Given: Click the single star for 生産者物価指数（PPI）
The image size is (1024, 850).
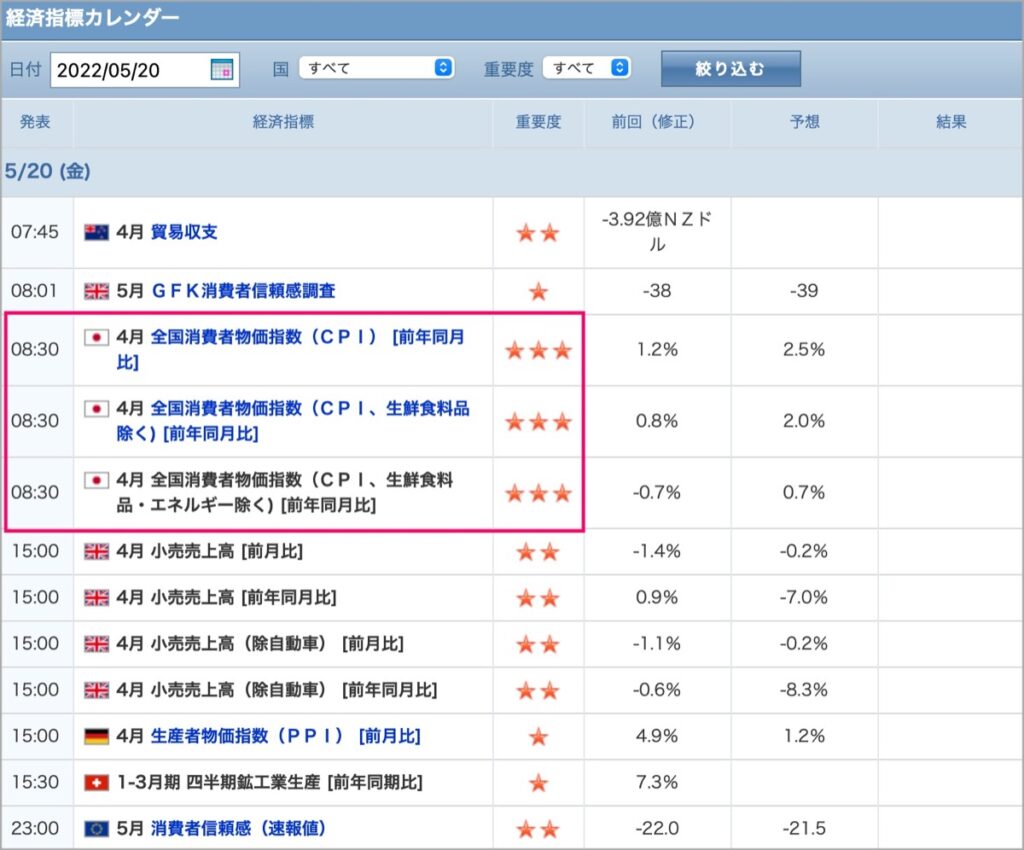Looking at the screenshot, I should coord(538,737).
